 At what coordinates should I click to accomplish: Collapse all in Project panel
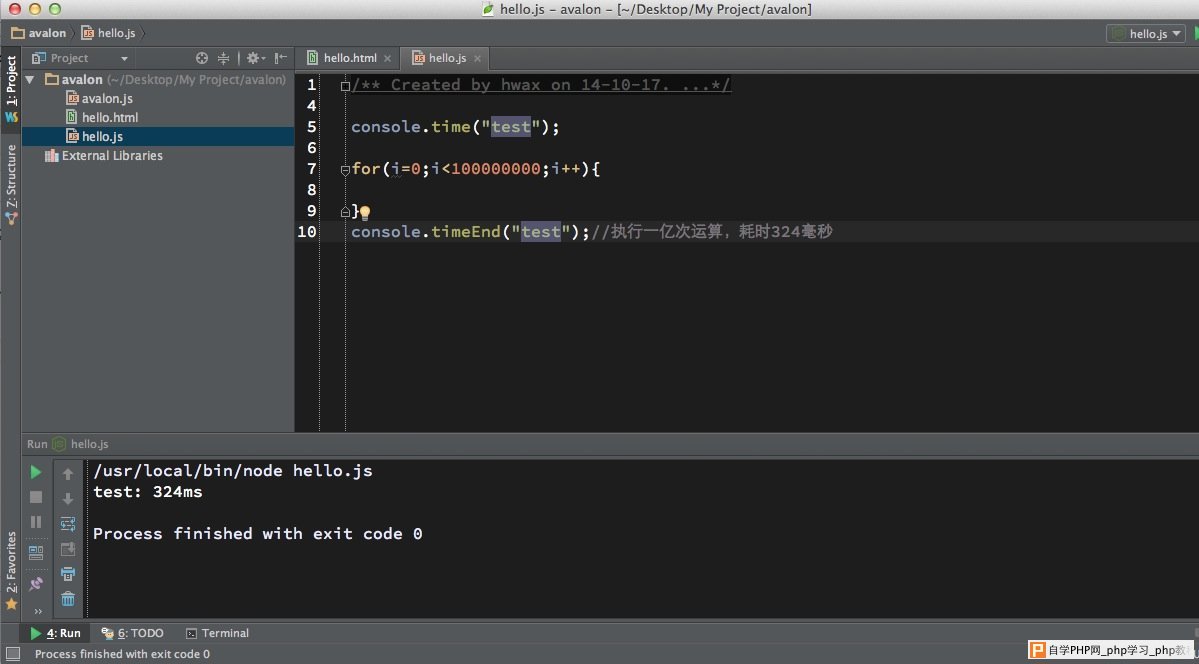click(223, 58)
